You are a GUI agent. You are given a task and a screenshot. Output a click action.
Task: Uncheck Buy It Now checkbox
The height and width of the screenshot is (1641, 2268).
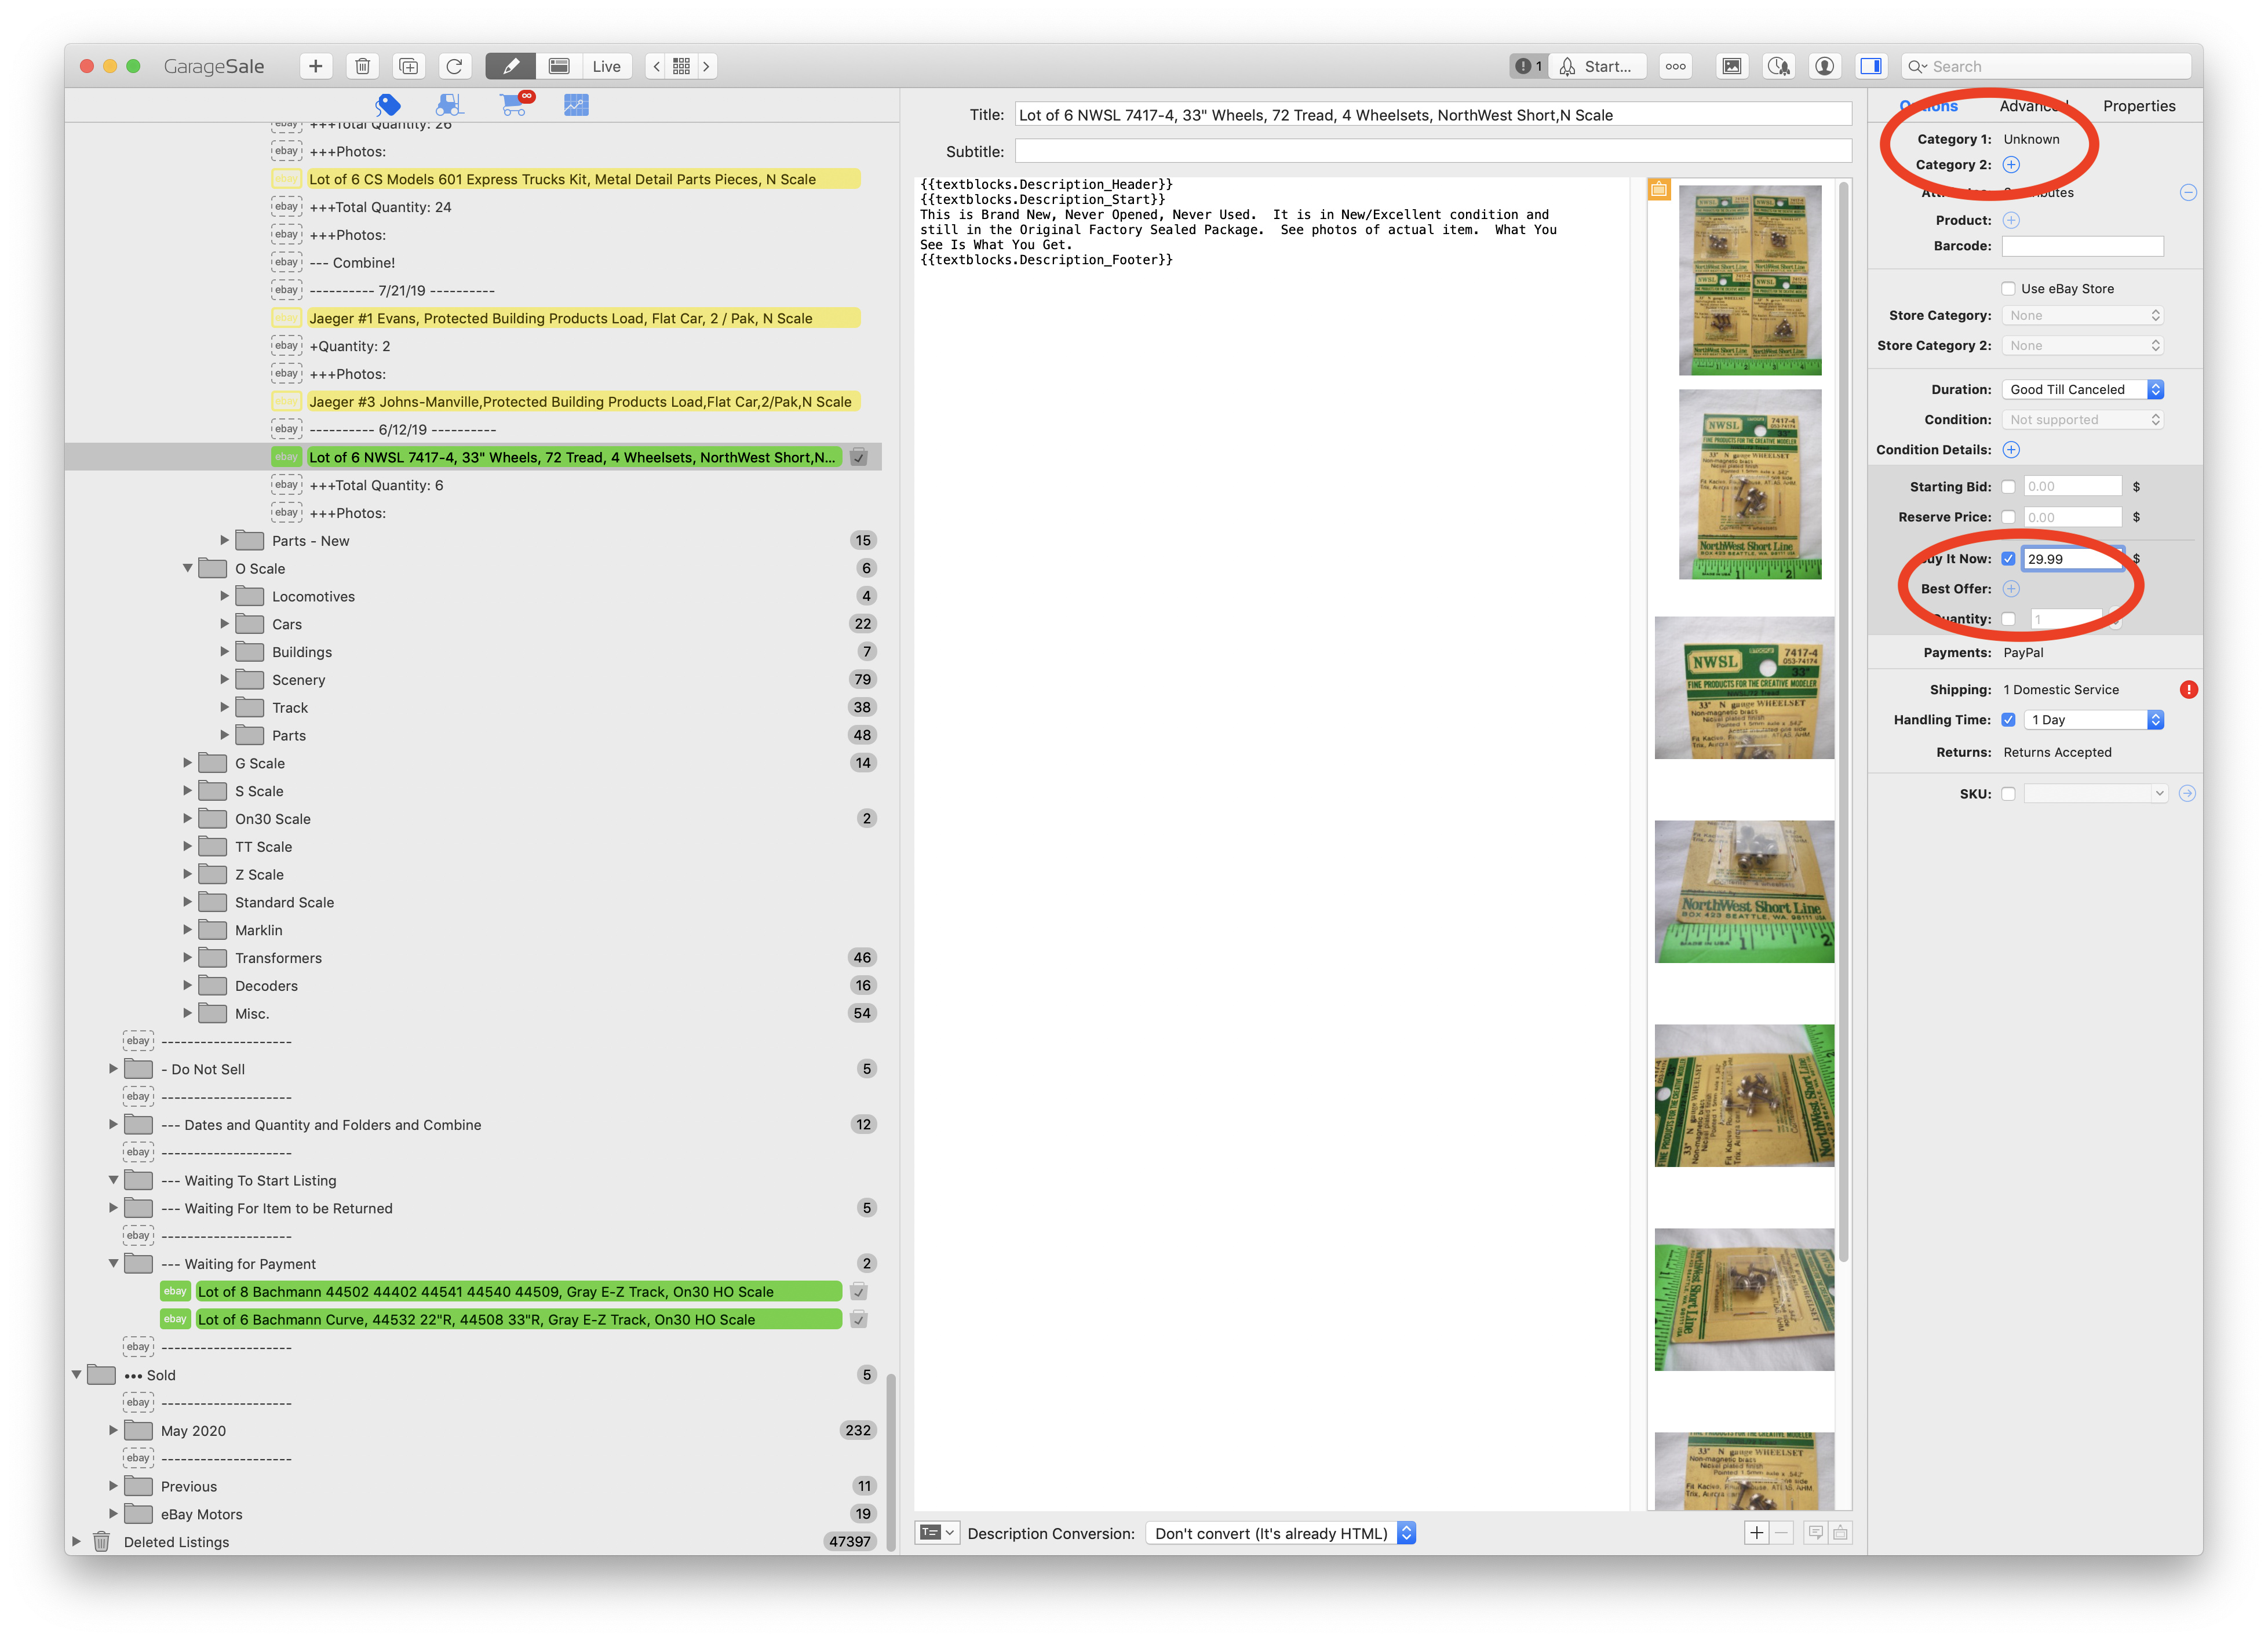2008,559
